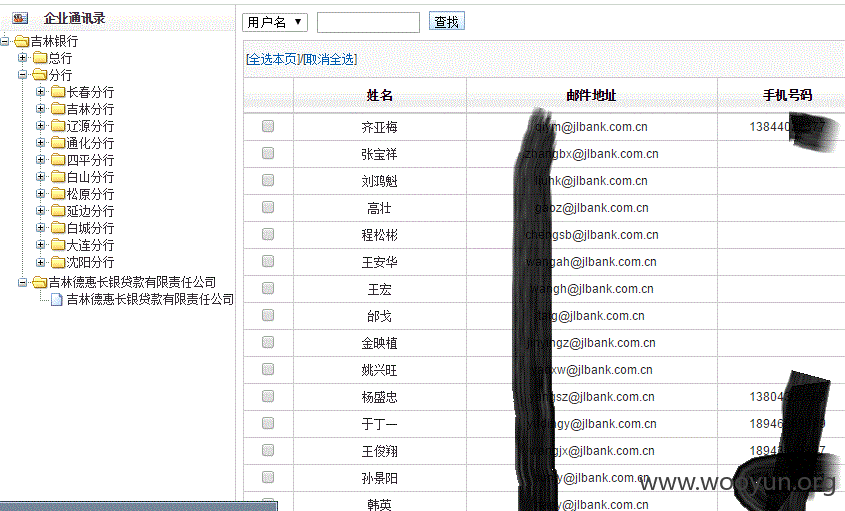Collapse the 吉林德惠长银贷款有限责任公司 folder node
Screen dimensions: 845x511
tap(22, 282)
